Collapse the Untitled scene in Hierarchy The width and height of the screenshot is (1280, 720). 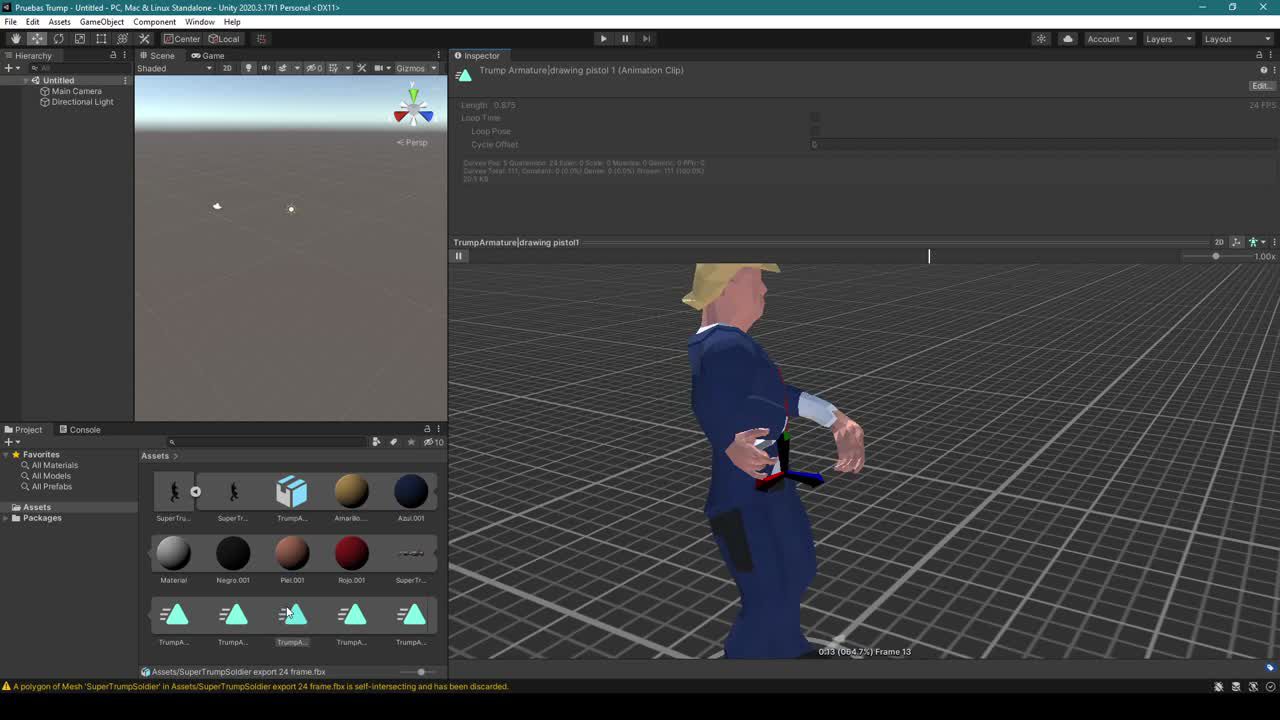tap(26, 80)
